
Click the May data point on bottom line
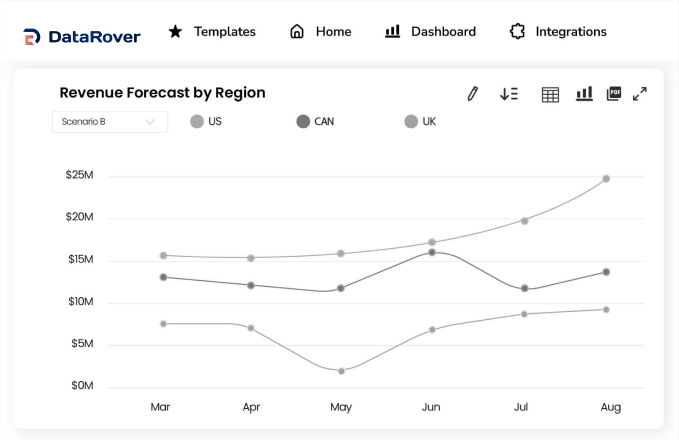(341, 371)
